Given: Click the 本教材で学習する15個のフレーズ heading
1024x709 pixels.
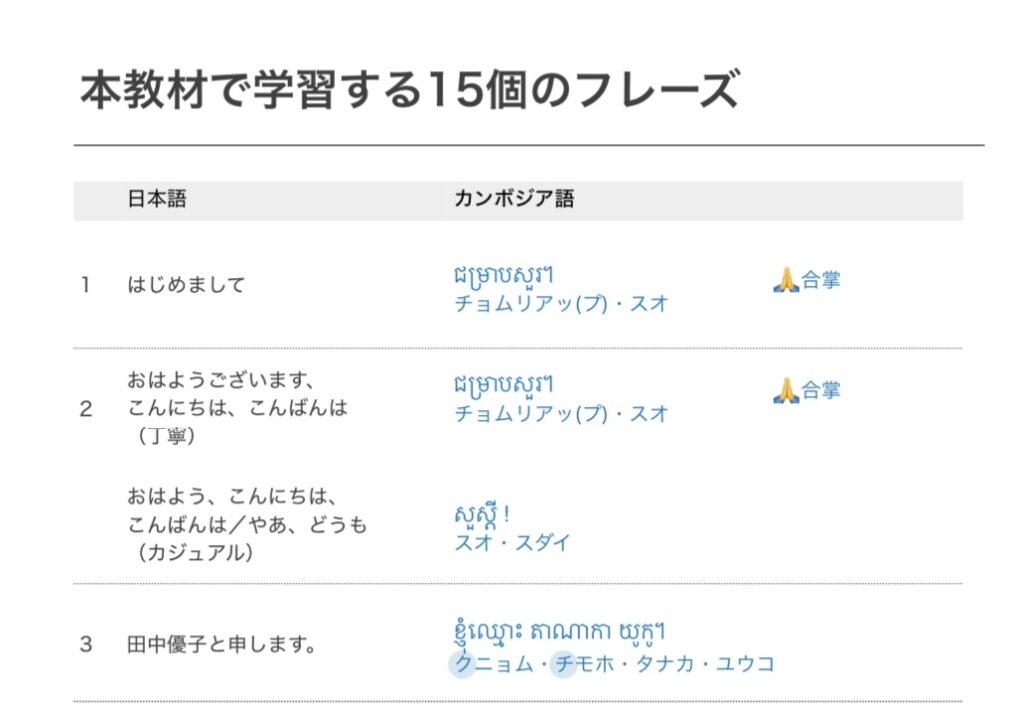Looking at the screenshot, I should point(410,89).
